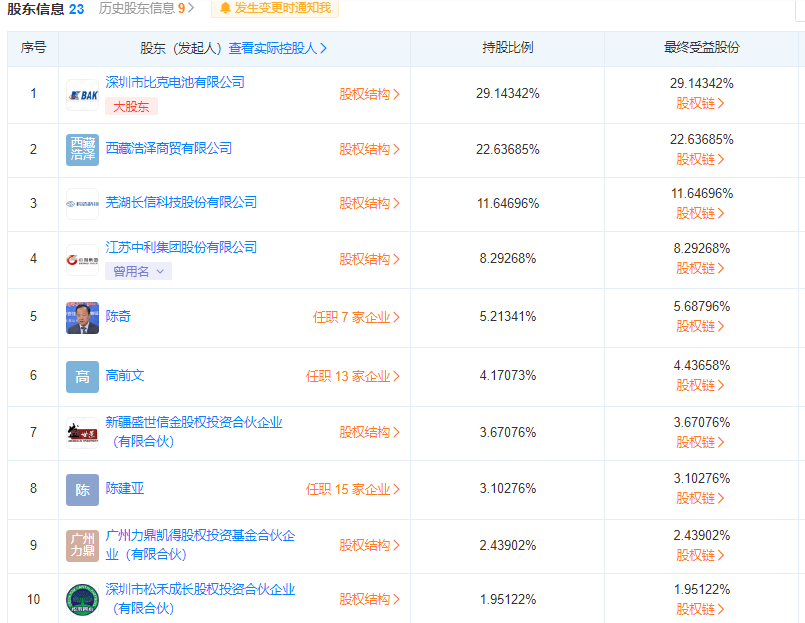Click the BAK company logo icon
The width and height of the screenshot is (805, 623).
pos(82,95)
